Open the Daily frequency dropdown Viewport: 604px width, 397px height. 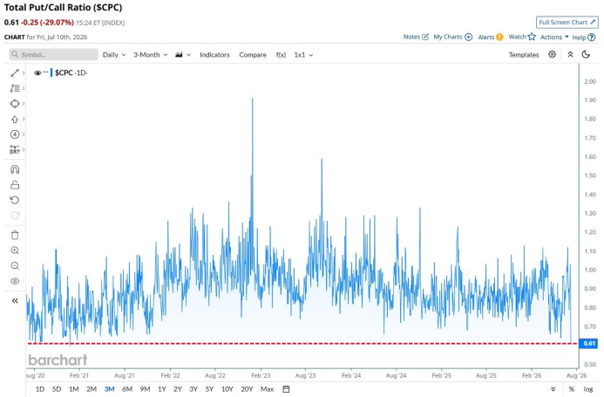114,55
